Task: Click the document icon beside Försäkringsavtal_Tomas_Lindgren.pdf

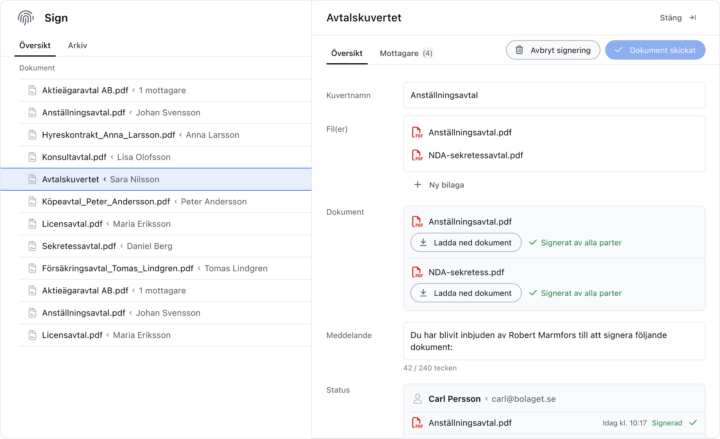Action: (32, 268)
